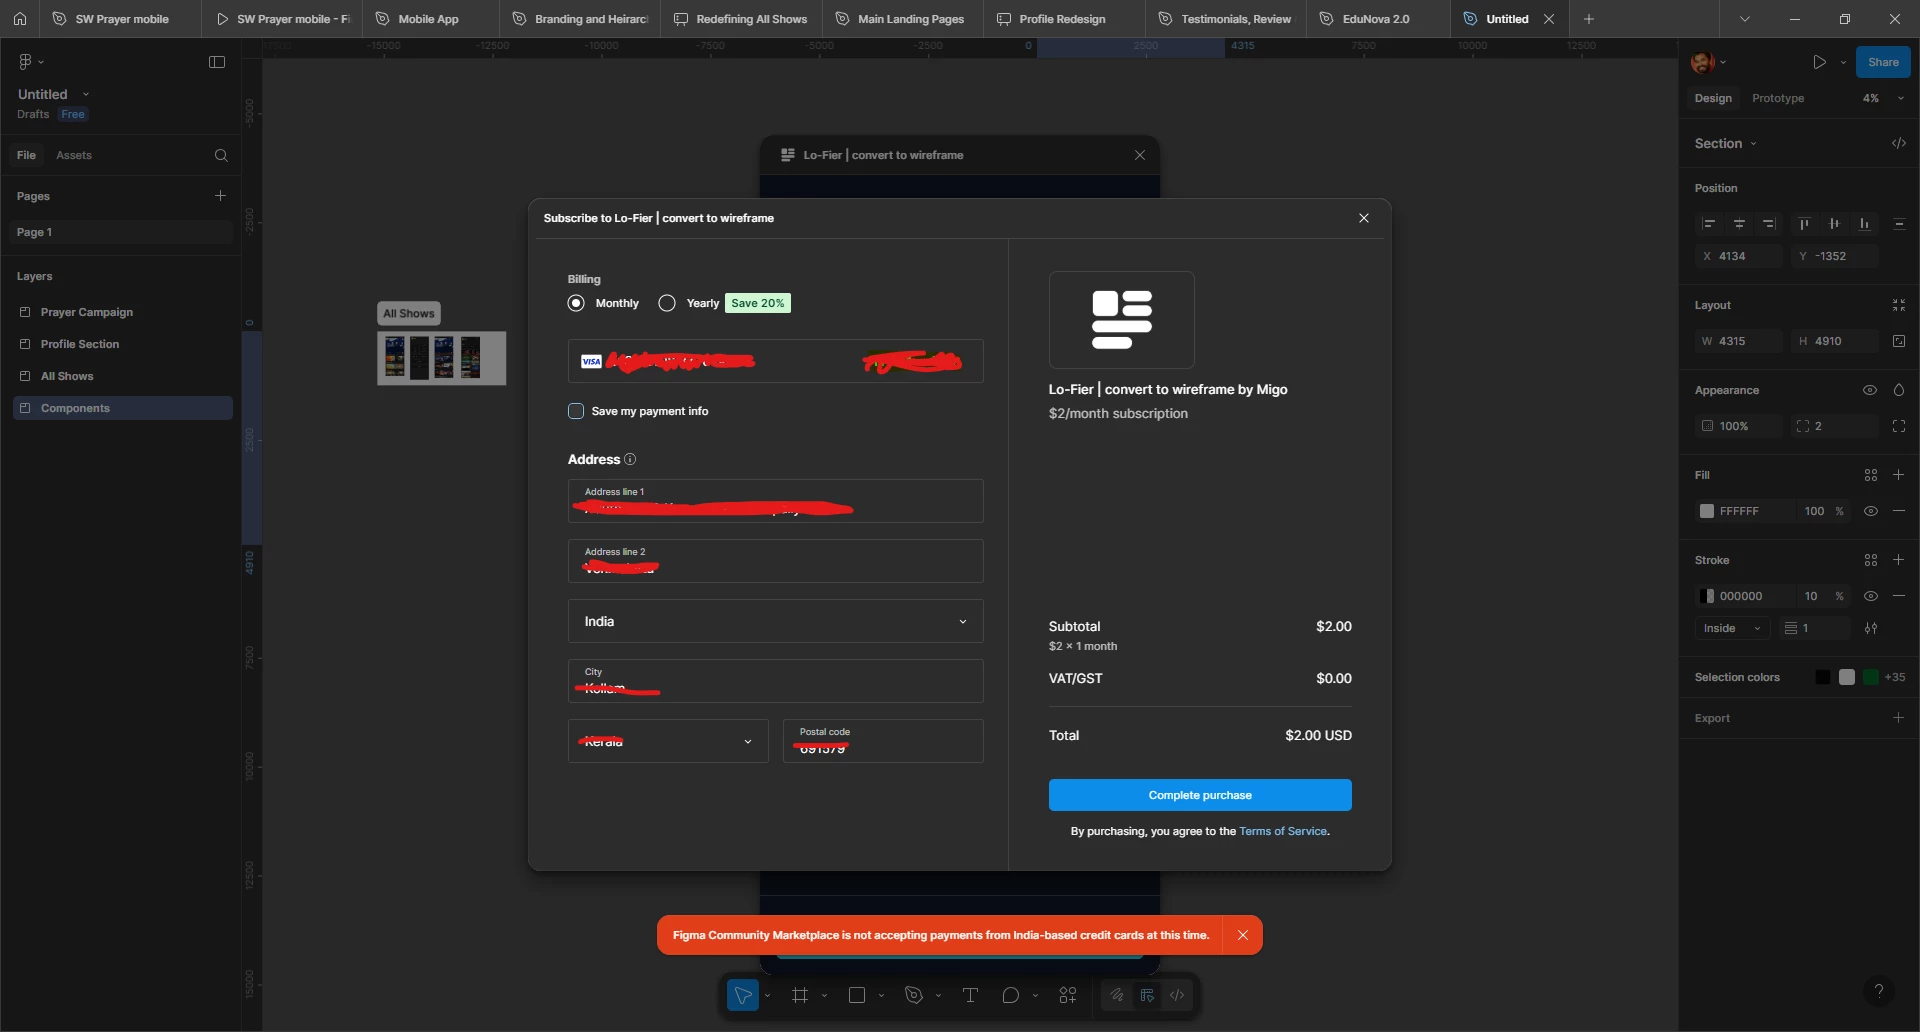Toggle the left sidebar collapse icon
Viewport: 1920px width, 1032px height.
point(217,62)
